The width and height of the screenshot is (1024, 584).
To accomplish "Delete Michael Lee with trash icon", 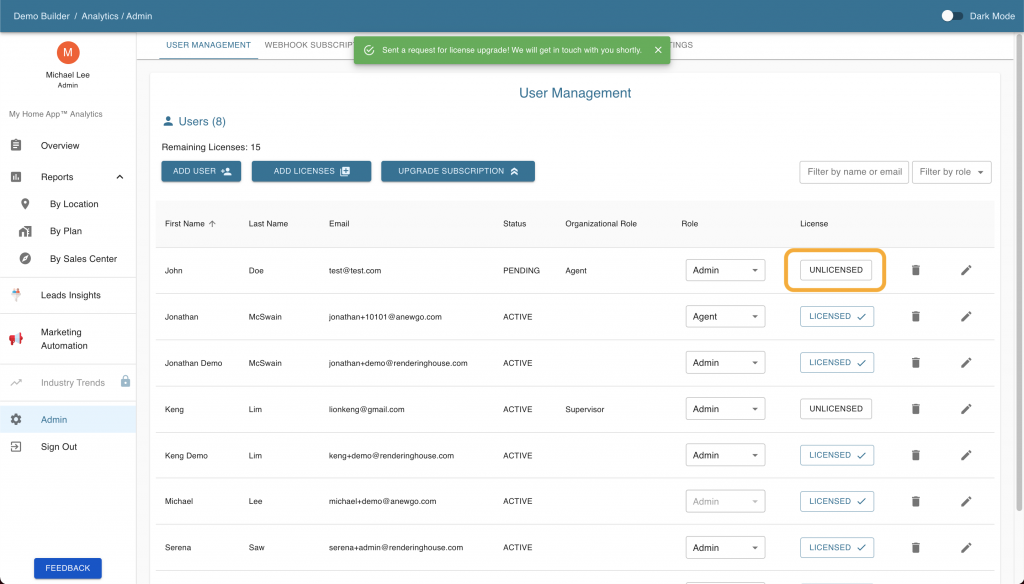I will click(916, 501).
